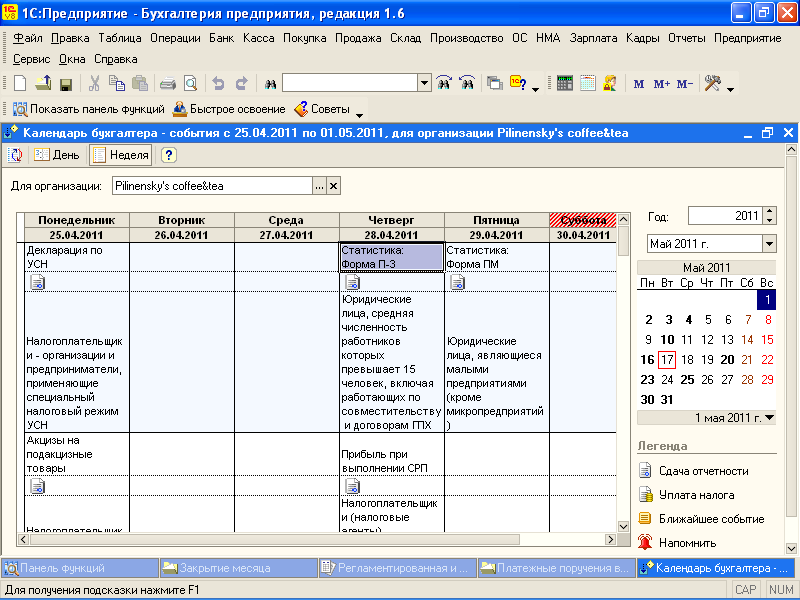Click Показать панель функций button

pos(89,109)
